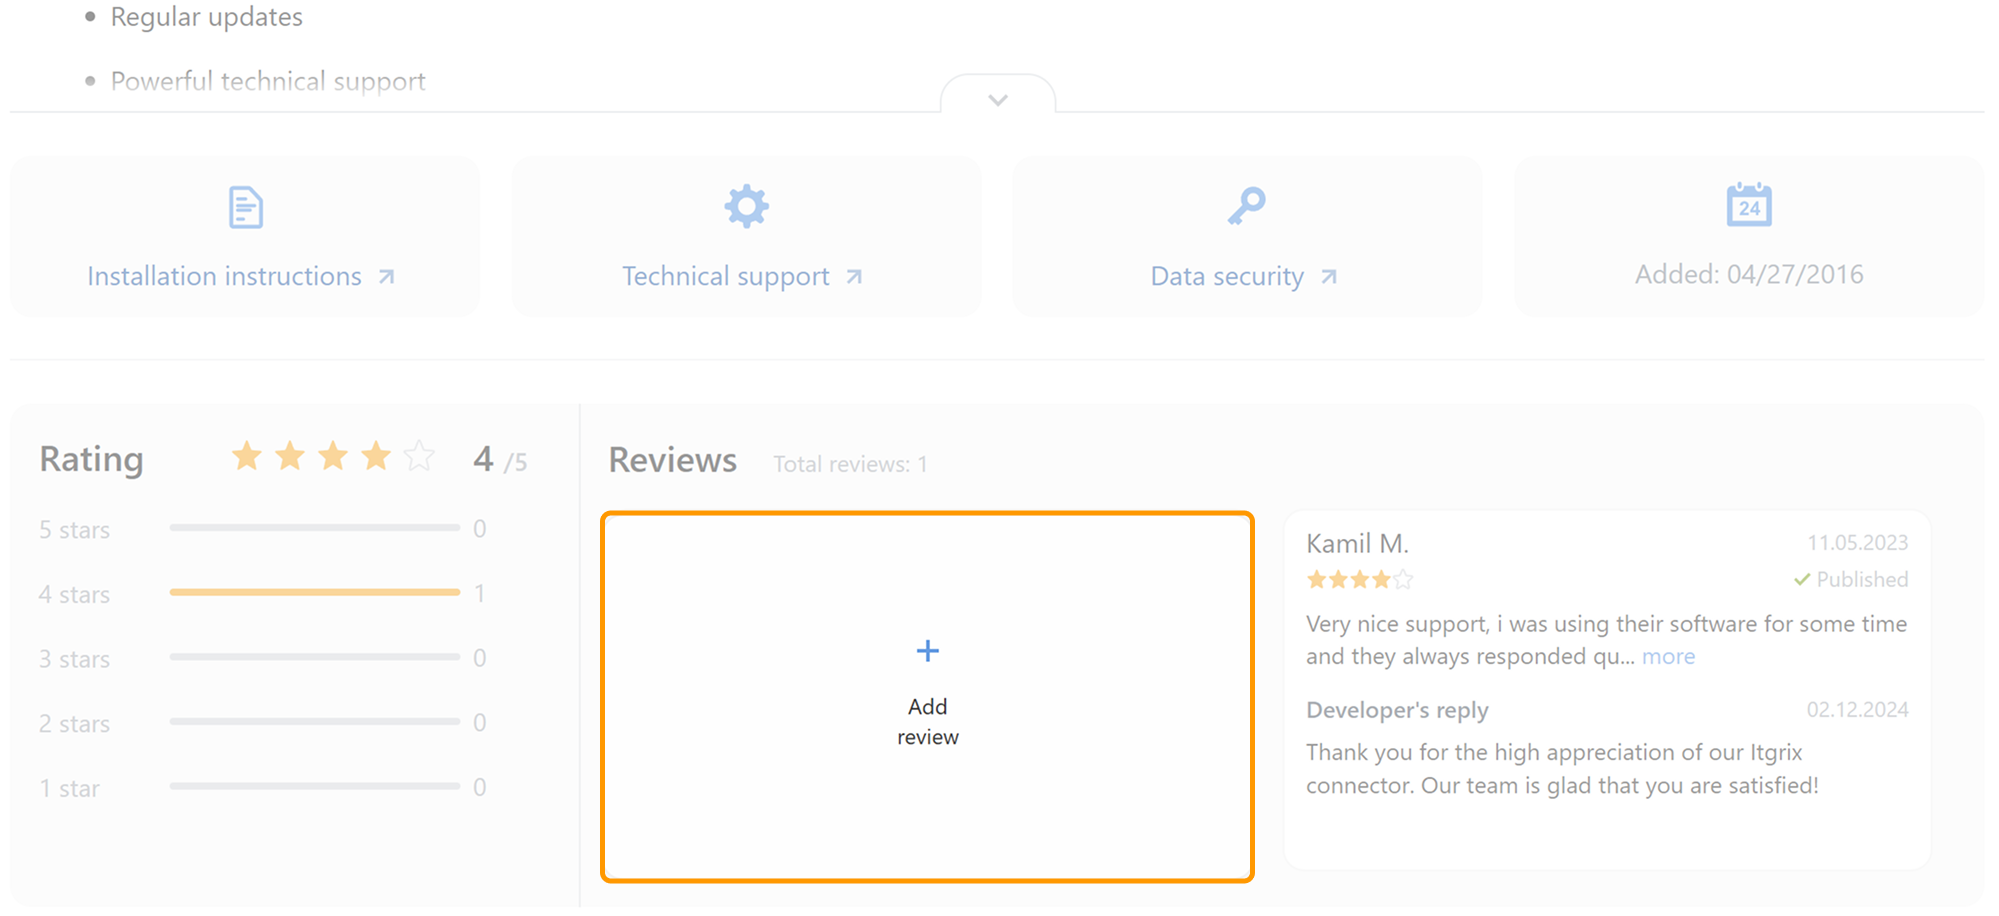
Task: Click the empty fifth star in Rating
Action: click(419, 457)
